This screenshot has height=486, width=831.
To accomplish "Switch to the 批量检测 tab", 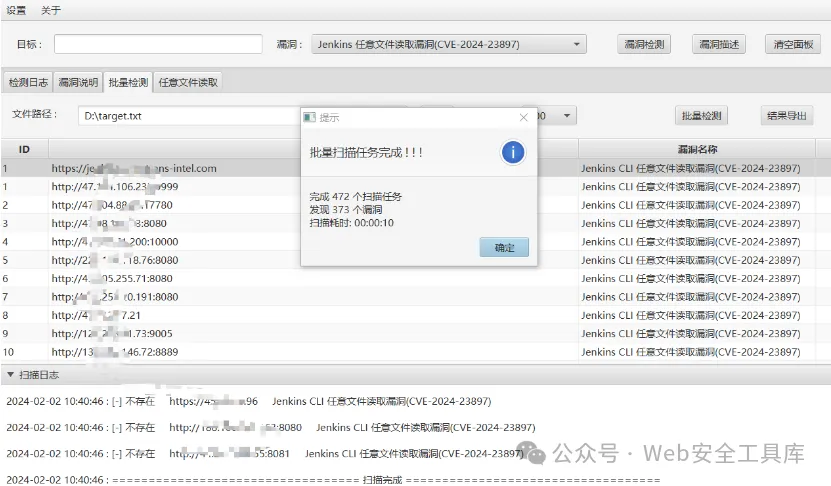I will point(128,82).
